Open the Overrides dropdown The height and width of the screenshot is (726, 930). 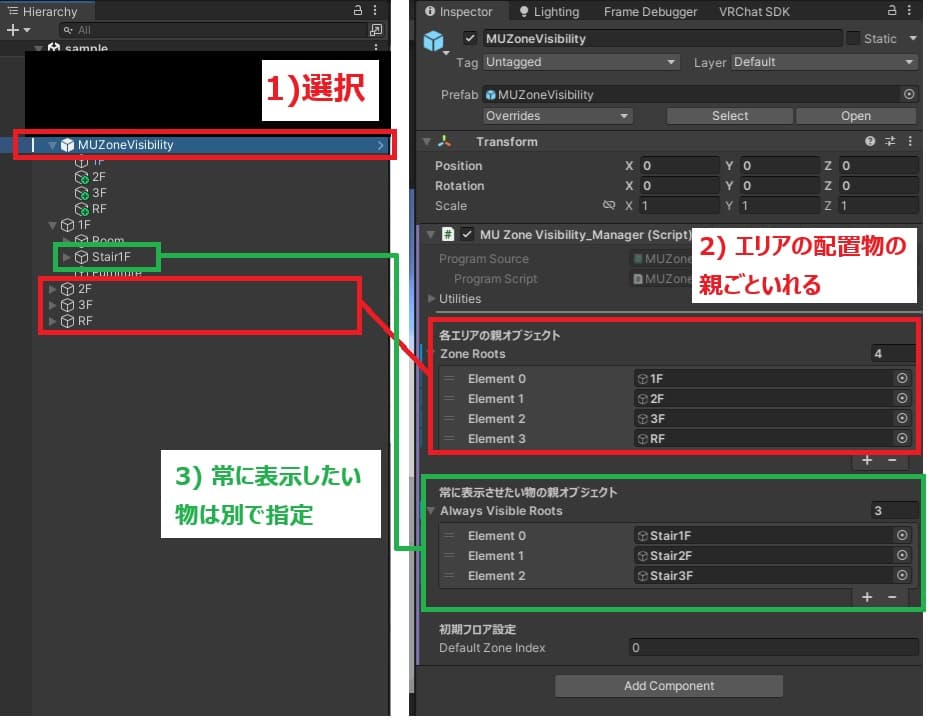tap(558, 116)
